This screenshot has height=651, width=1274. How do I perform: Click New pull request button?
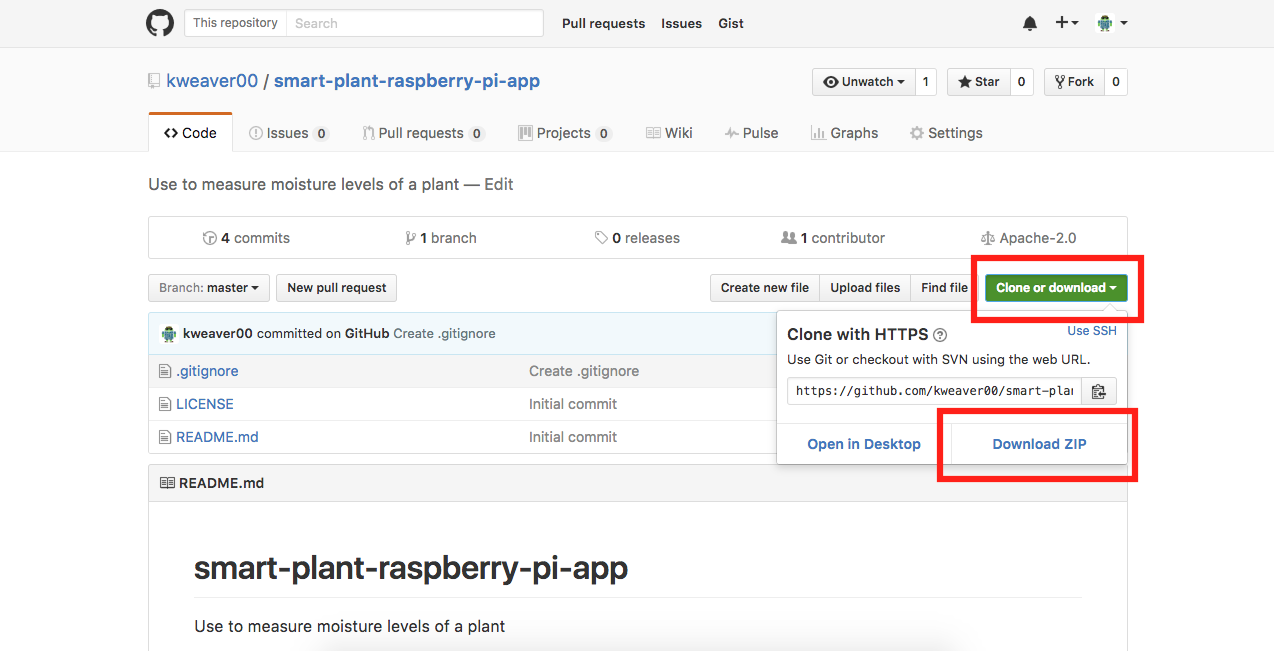coord(337,288)
